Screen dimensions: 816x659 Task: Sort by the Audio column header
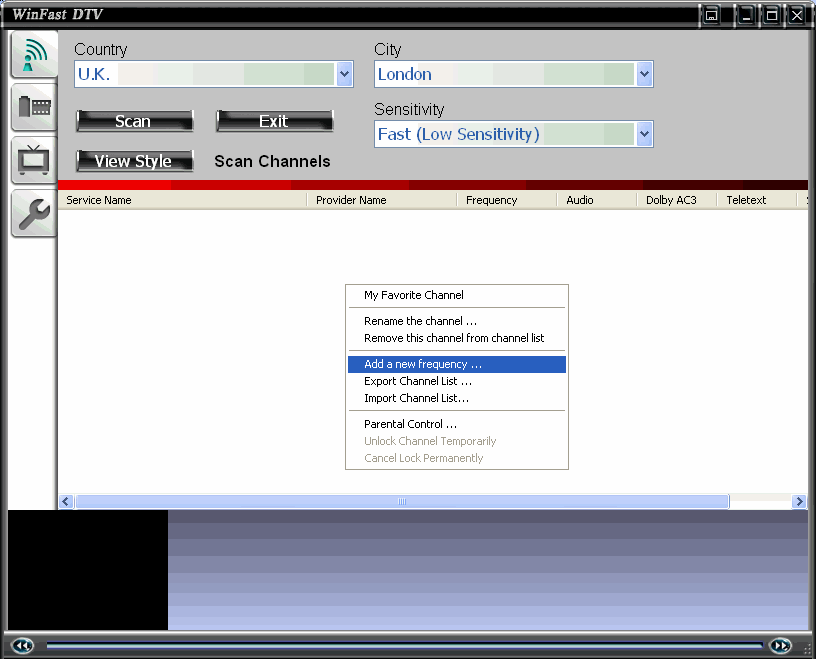(596, 200)
